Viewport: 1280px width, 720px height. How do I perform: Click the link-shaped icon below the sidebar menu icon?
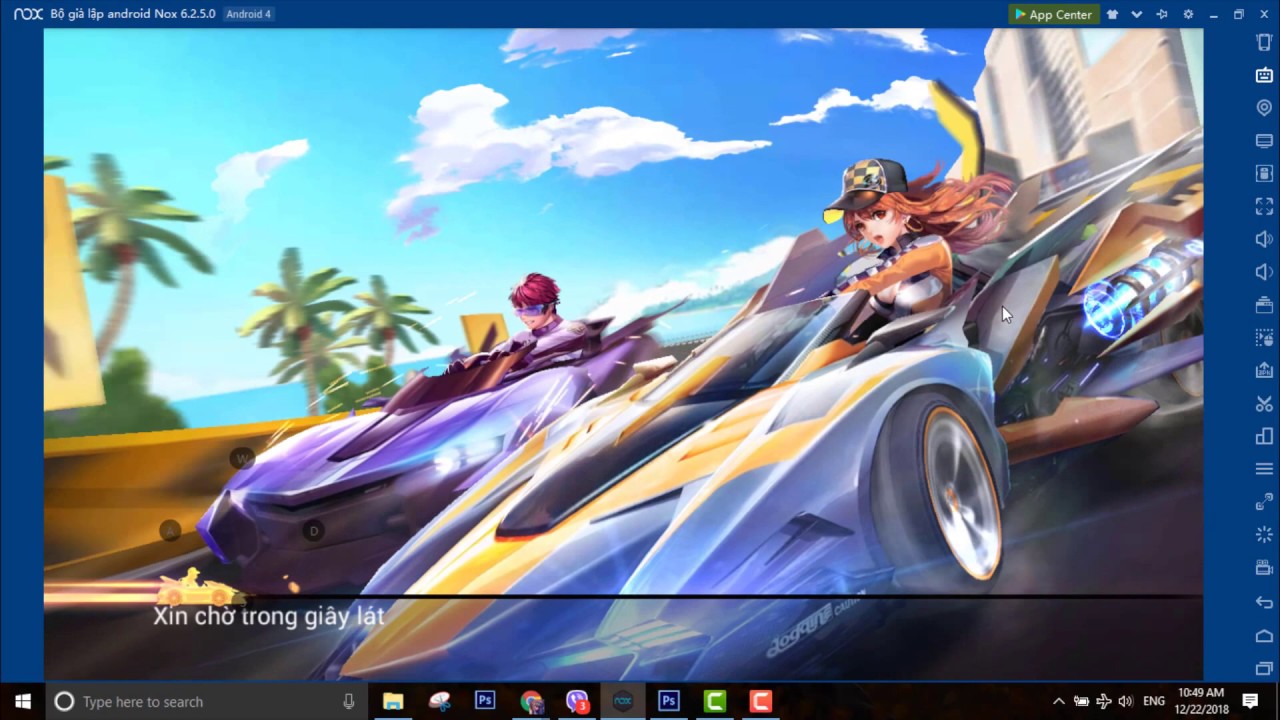(x=1264, y=502)
